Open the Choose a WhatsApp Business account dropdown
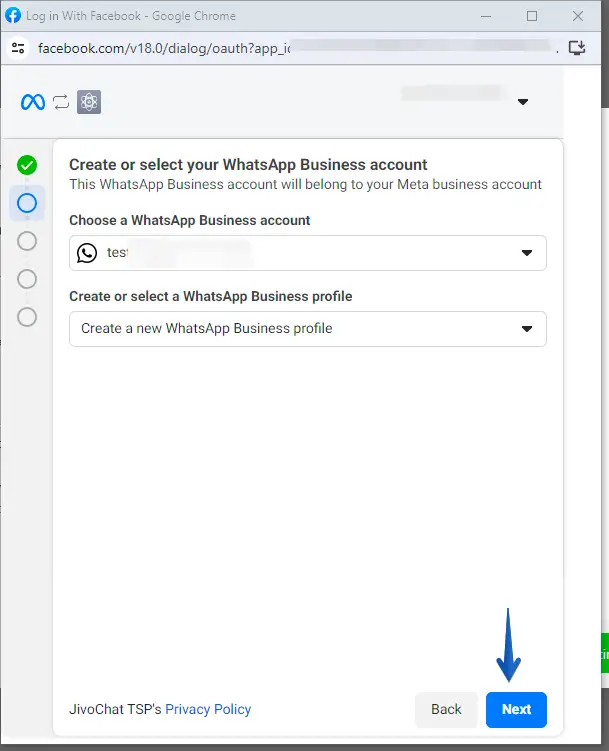Image resolution: width=609 pixels, height=751 pixels. point(307,253)
